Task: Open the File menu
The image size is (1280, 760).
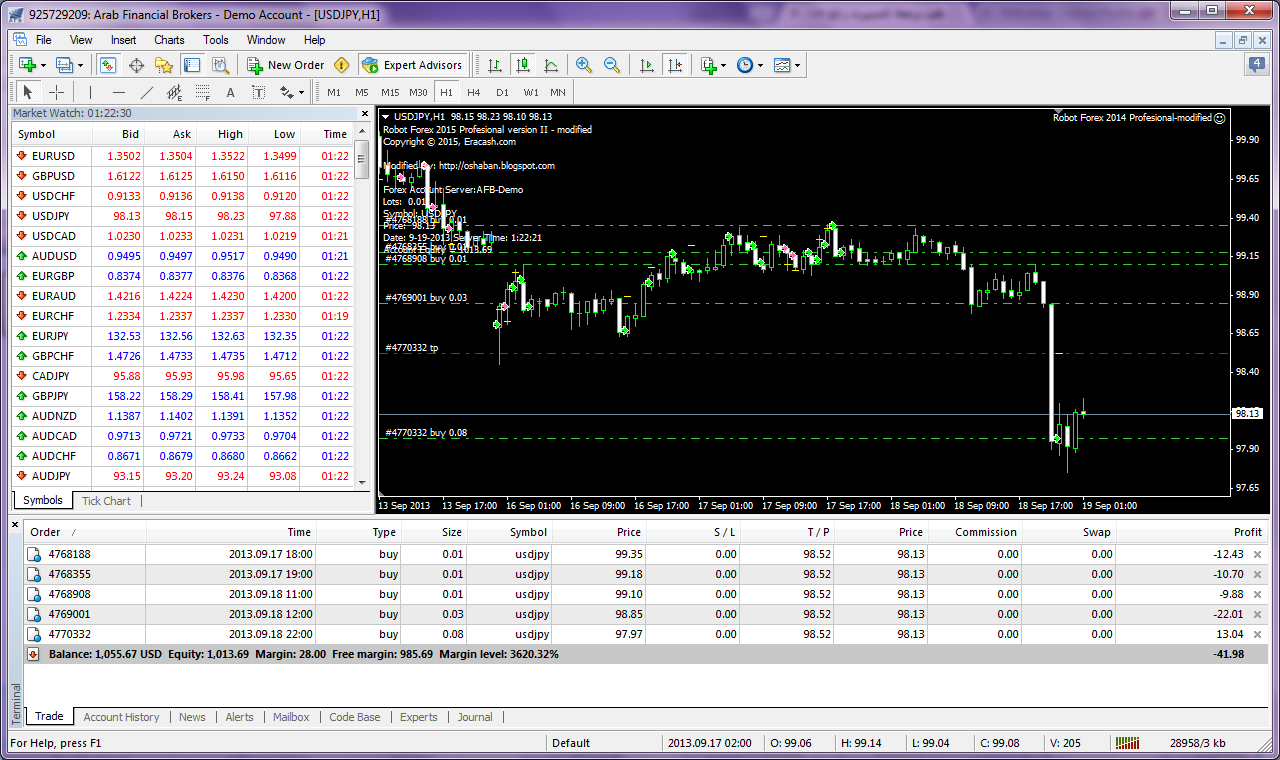Action: tap(44, 40)
